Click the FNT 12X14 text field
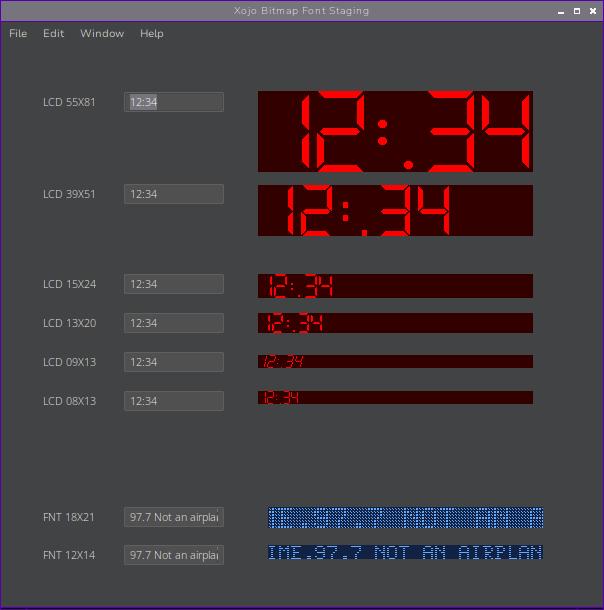 (x=174, y=555)
